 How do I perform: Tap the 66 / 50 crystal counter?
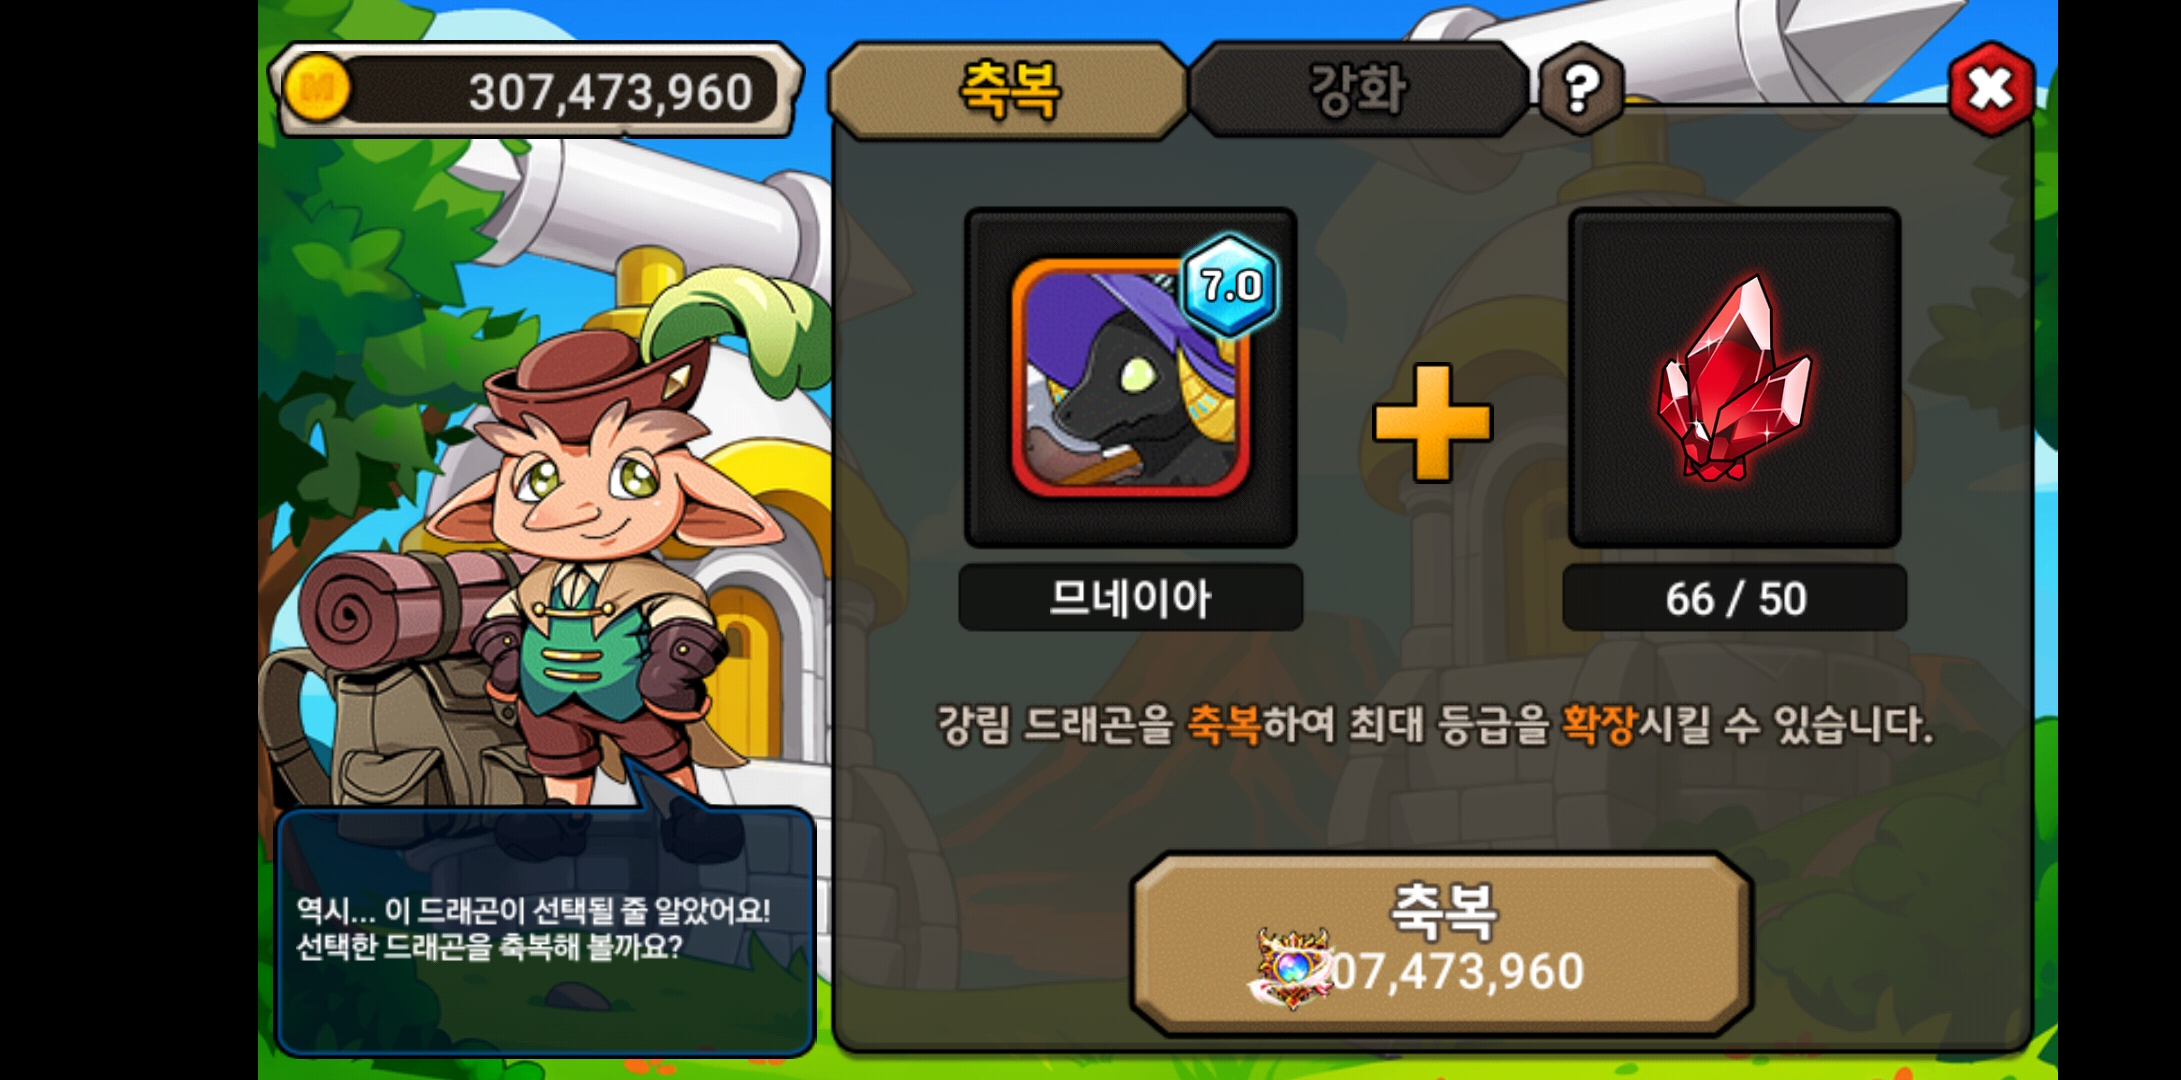pos(1735,598)
